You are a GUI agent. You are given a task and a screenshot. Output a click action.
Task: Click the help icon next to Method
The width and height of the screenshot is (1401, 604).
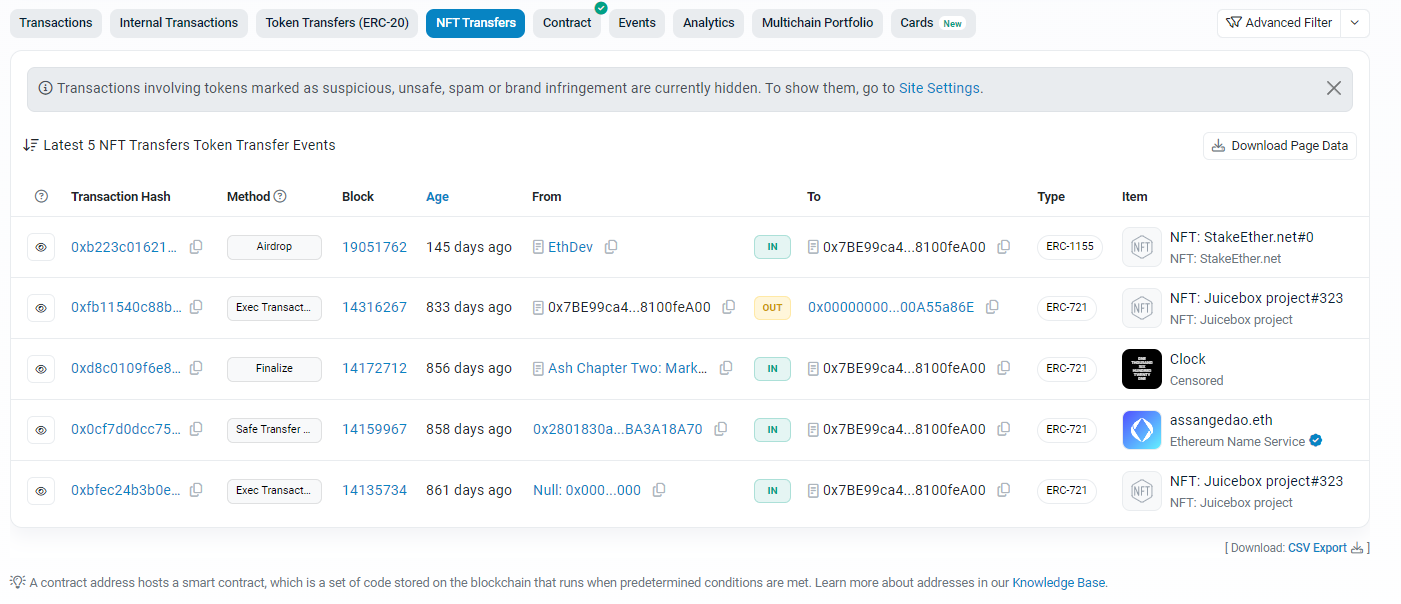(x=280, y=197)
